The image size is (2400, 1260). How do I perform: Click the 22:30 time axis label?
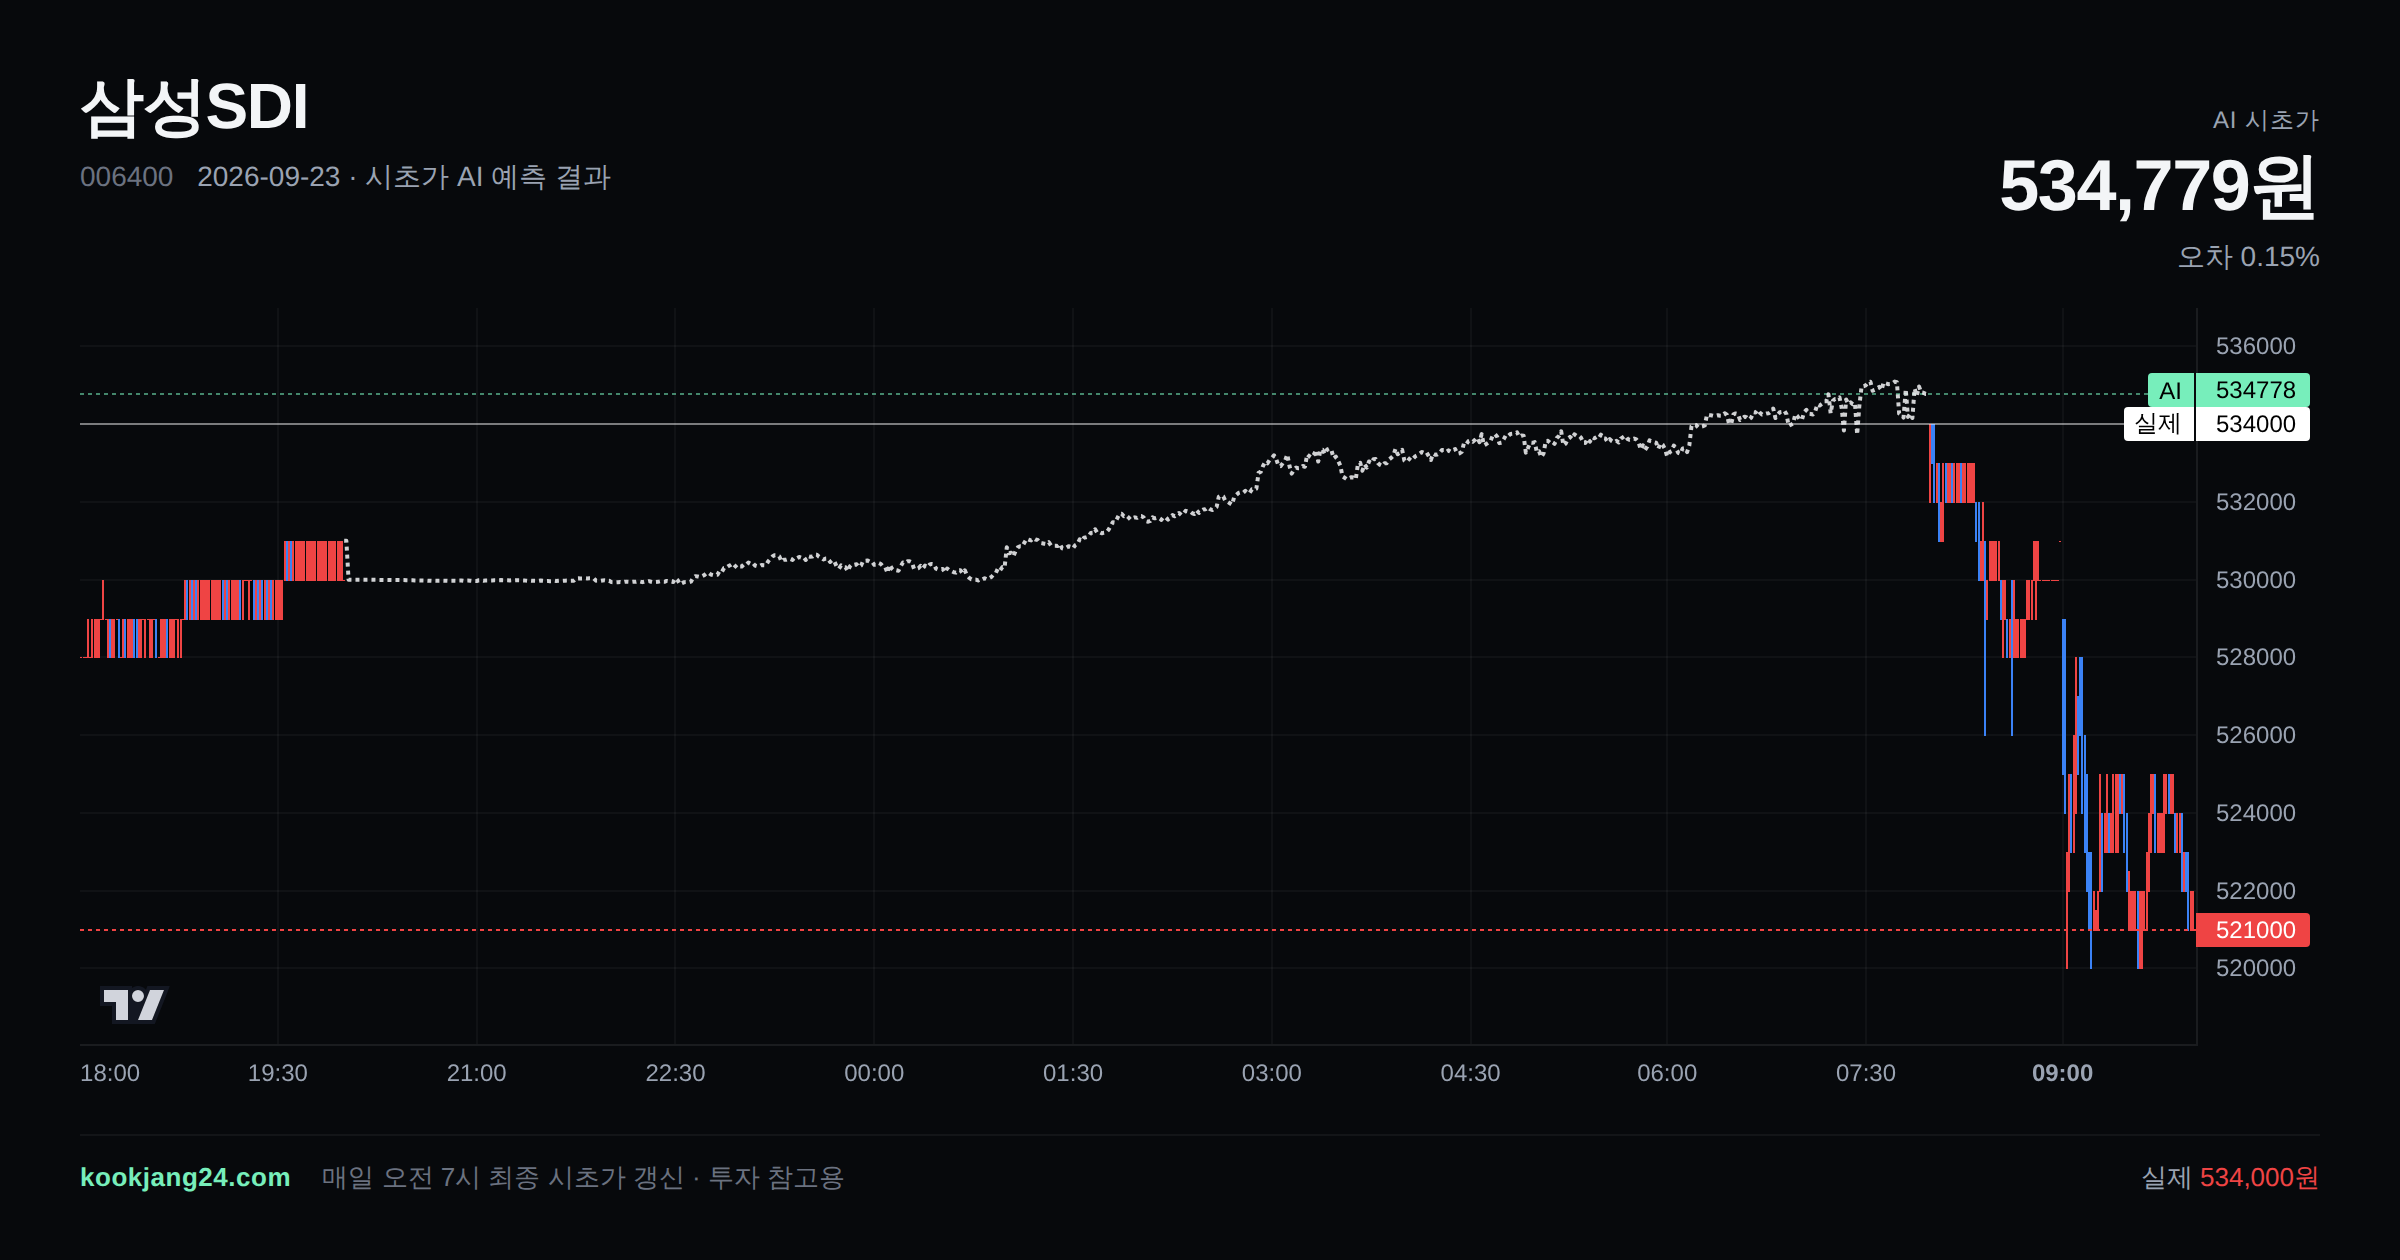[675, 1073]
